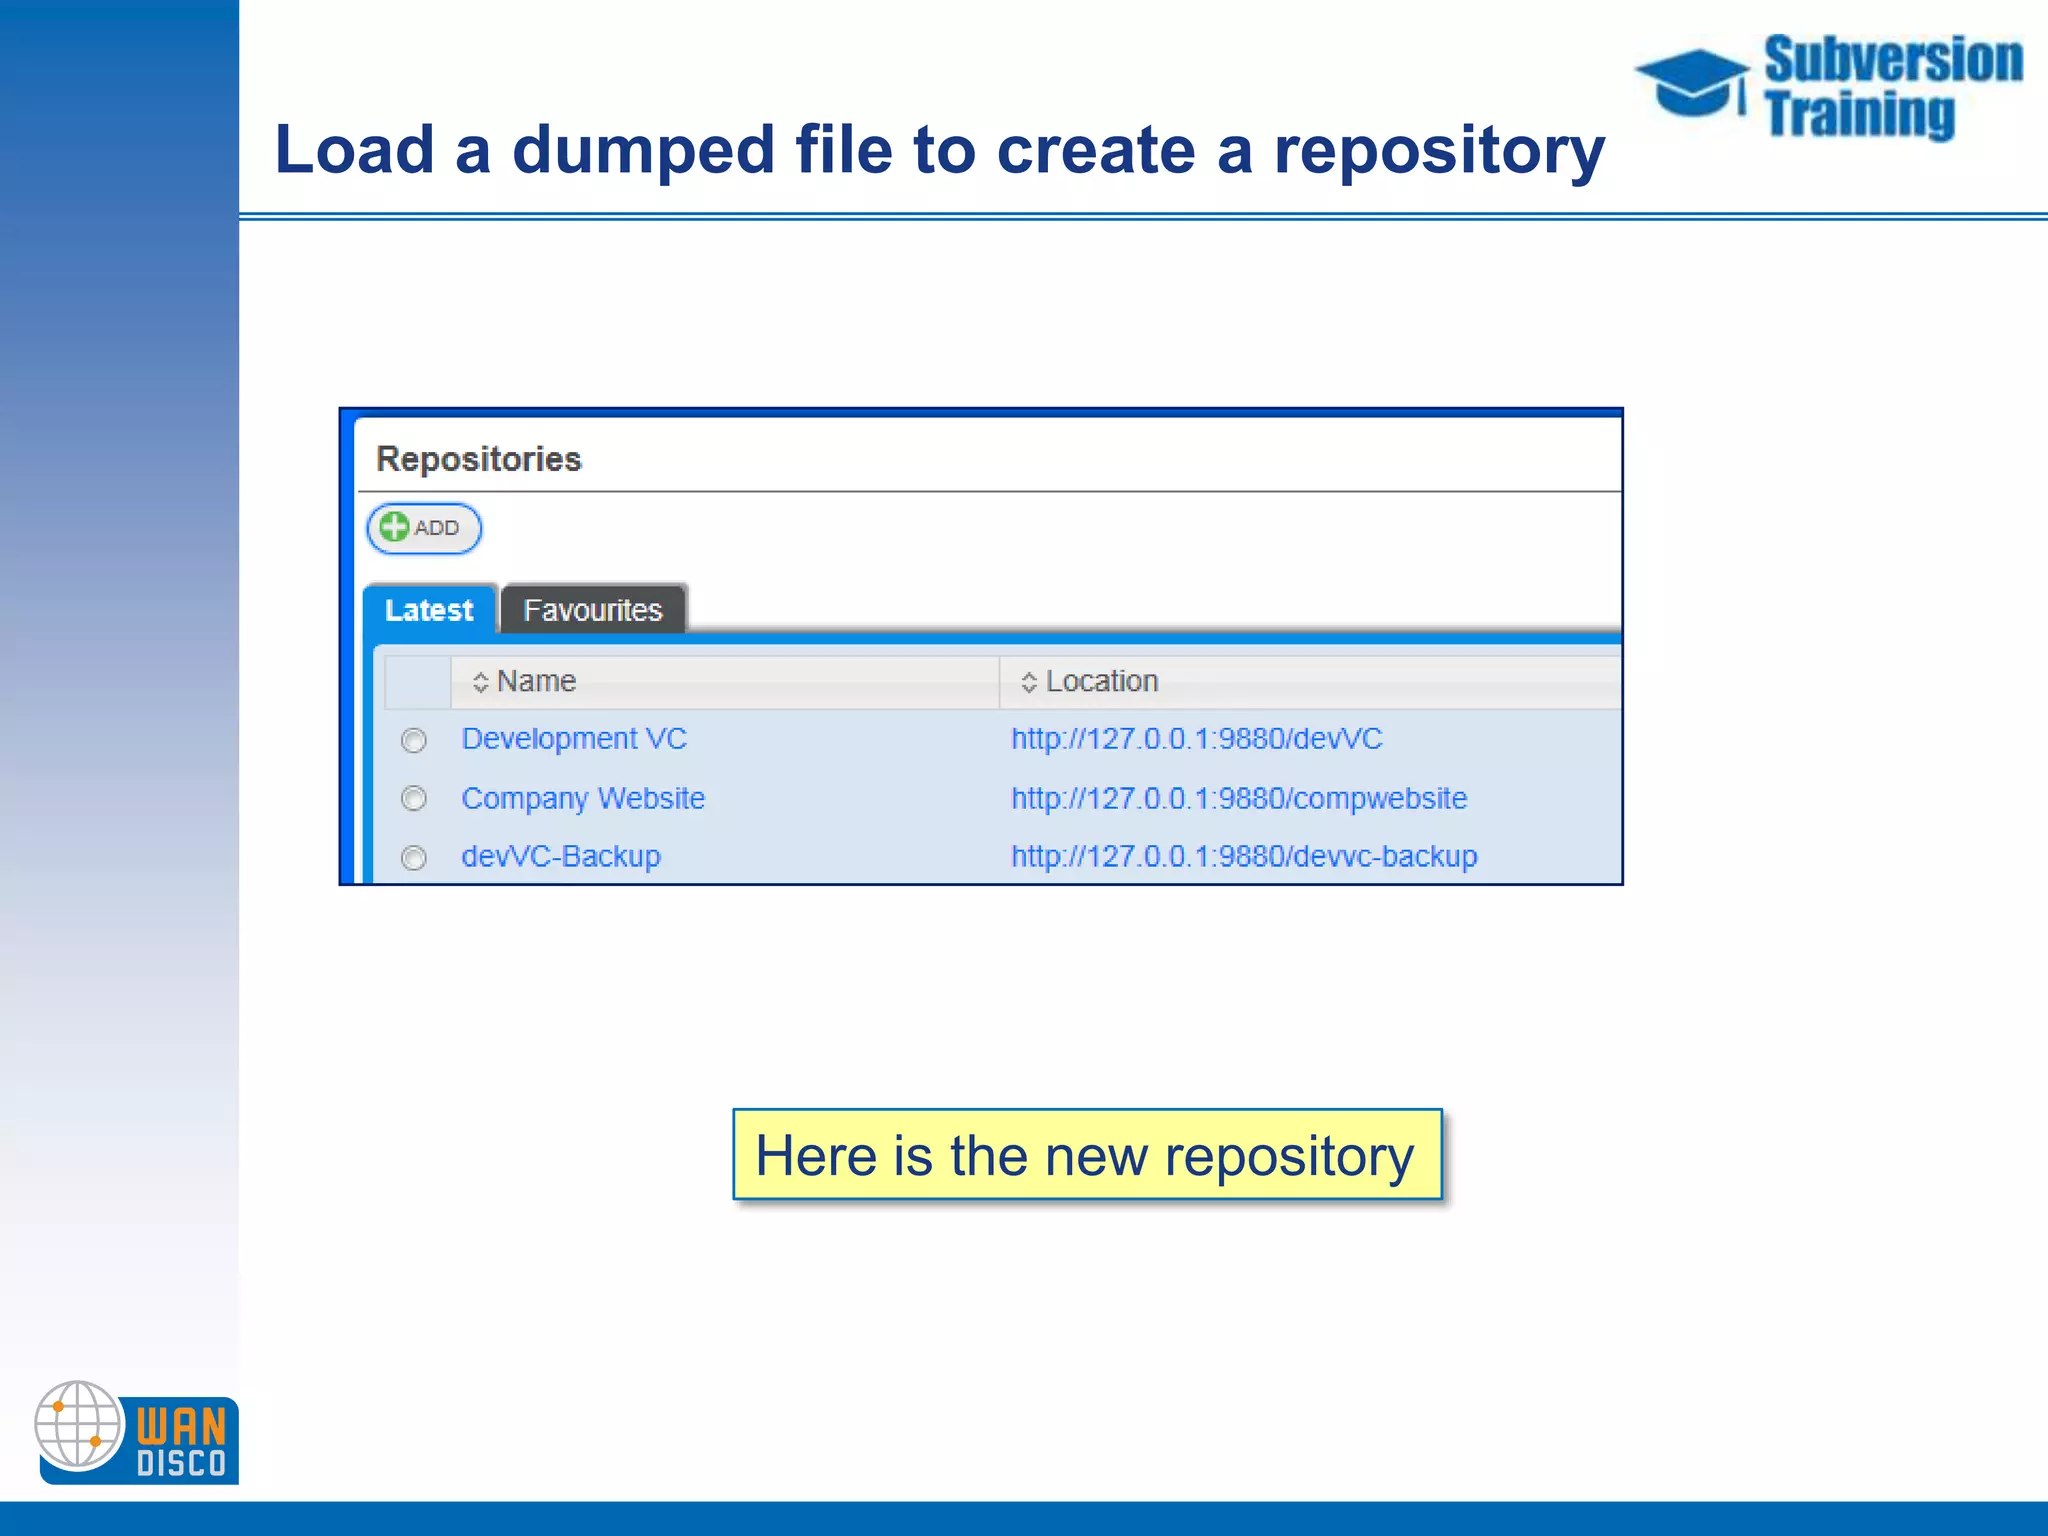
Task: Click the yellow 'Here is the new repository' callout
Action: pos(1087,1155)
